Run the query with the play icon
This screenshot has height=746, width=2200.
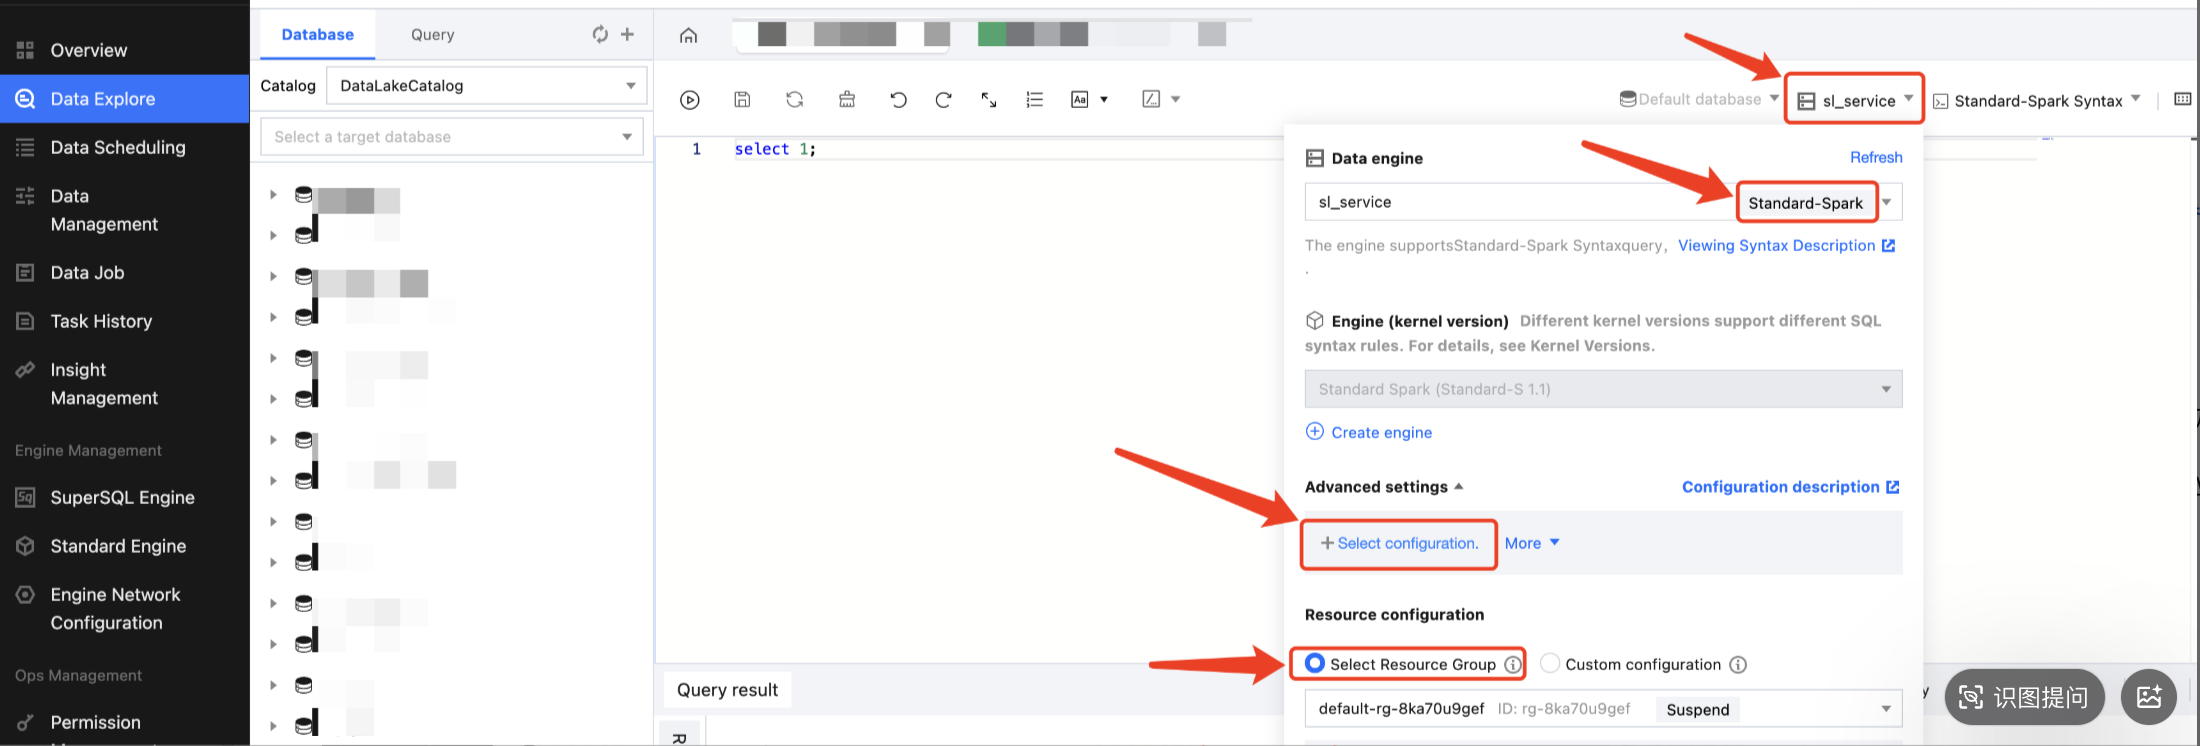click(x=689, y=100)
